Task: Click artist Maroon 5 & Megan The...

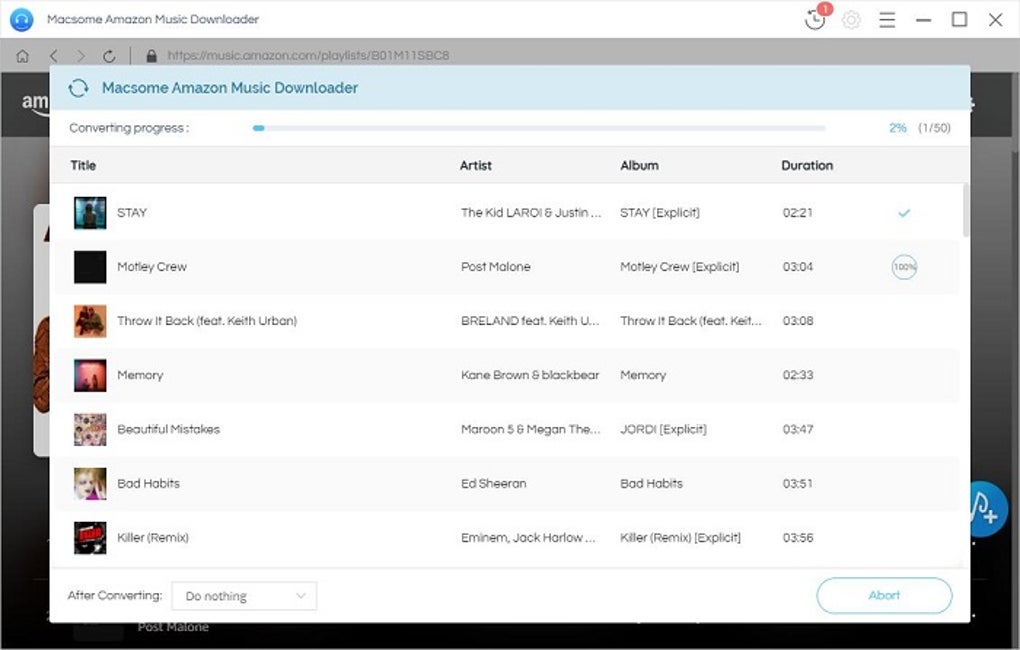Action: 530,429
